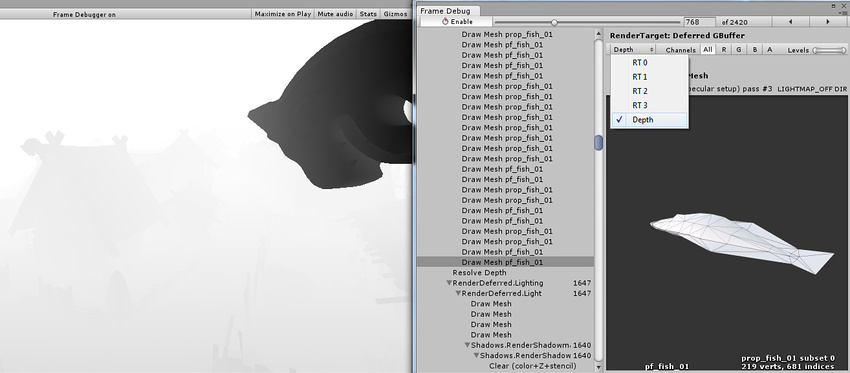Go to previous frame event arrow

(790, 22)
